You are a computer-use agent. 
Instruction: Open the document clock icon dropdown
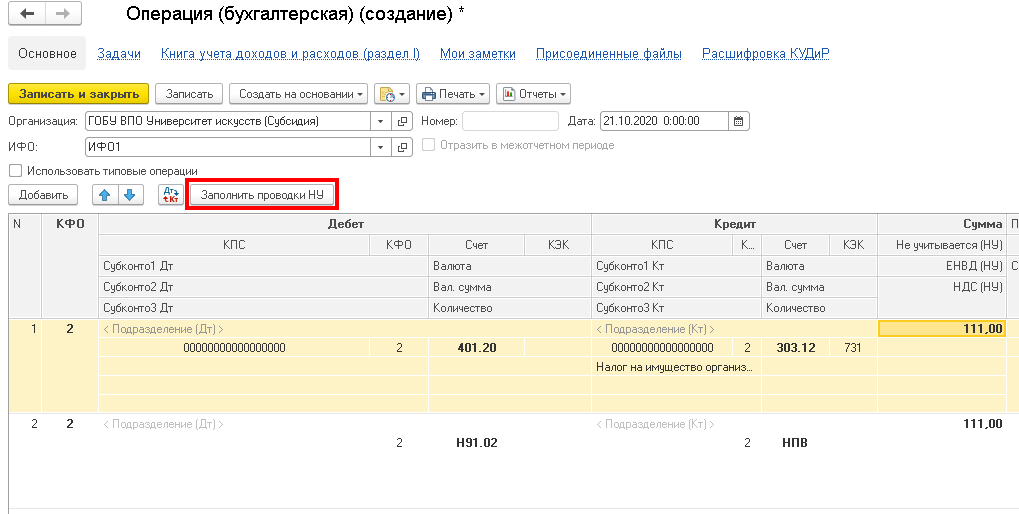(x=391, y=94)
